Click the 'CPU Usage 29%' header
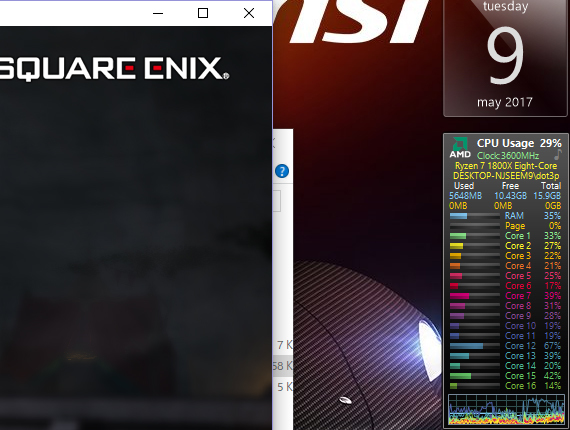The height and width of the screenshot is (430, 570). tap(519, 143)
